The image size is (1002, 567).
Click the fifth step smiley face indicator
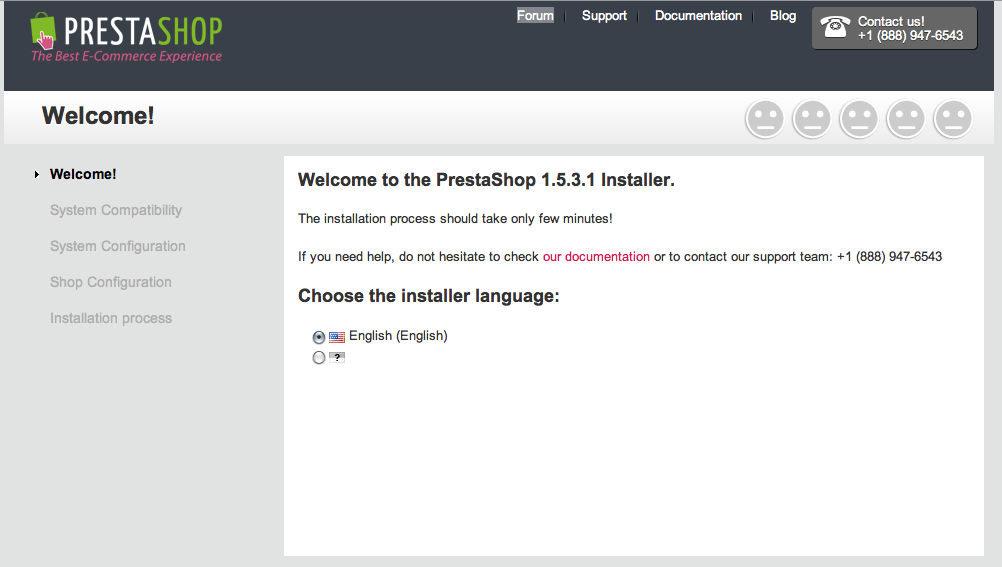953,119
